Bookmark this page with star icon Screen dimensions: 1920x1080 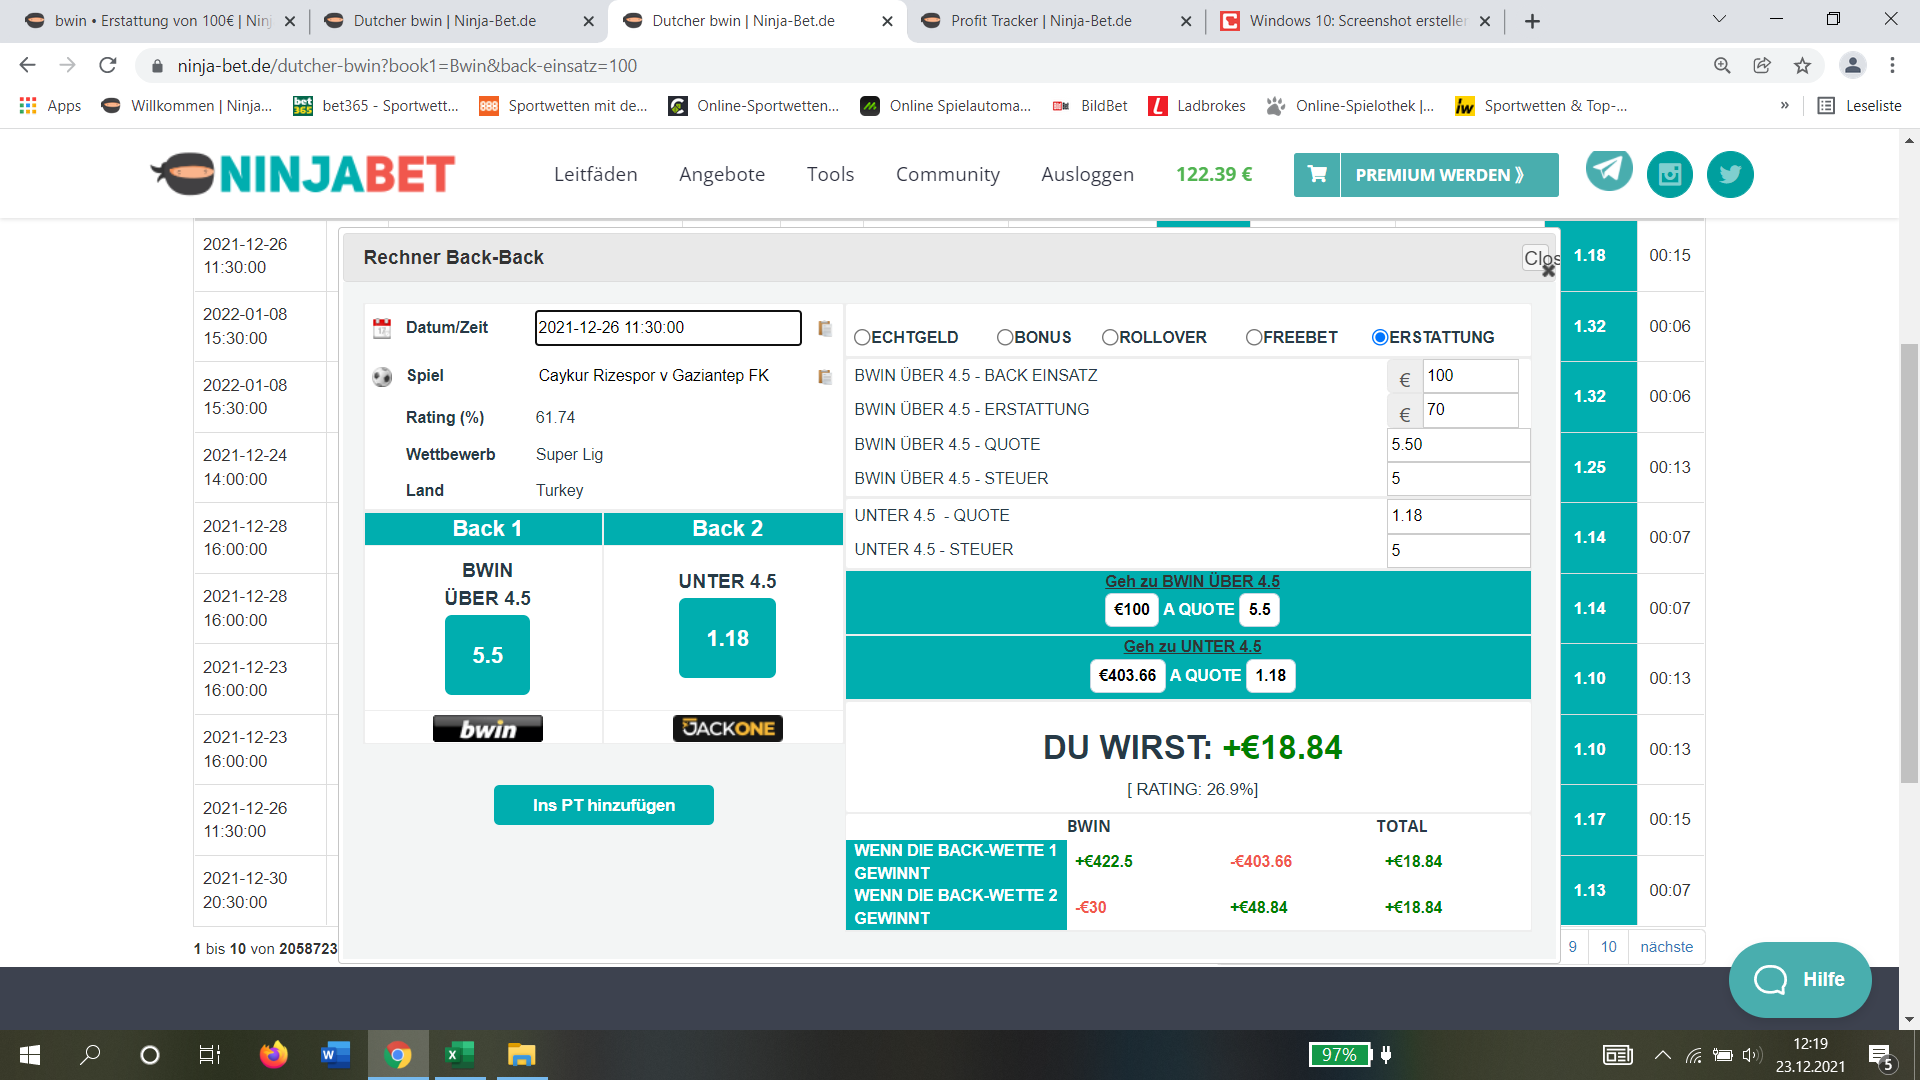[x=1802, y=65]
